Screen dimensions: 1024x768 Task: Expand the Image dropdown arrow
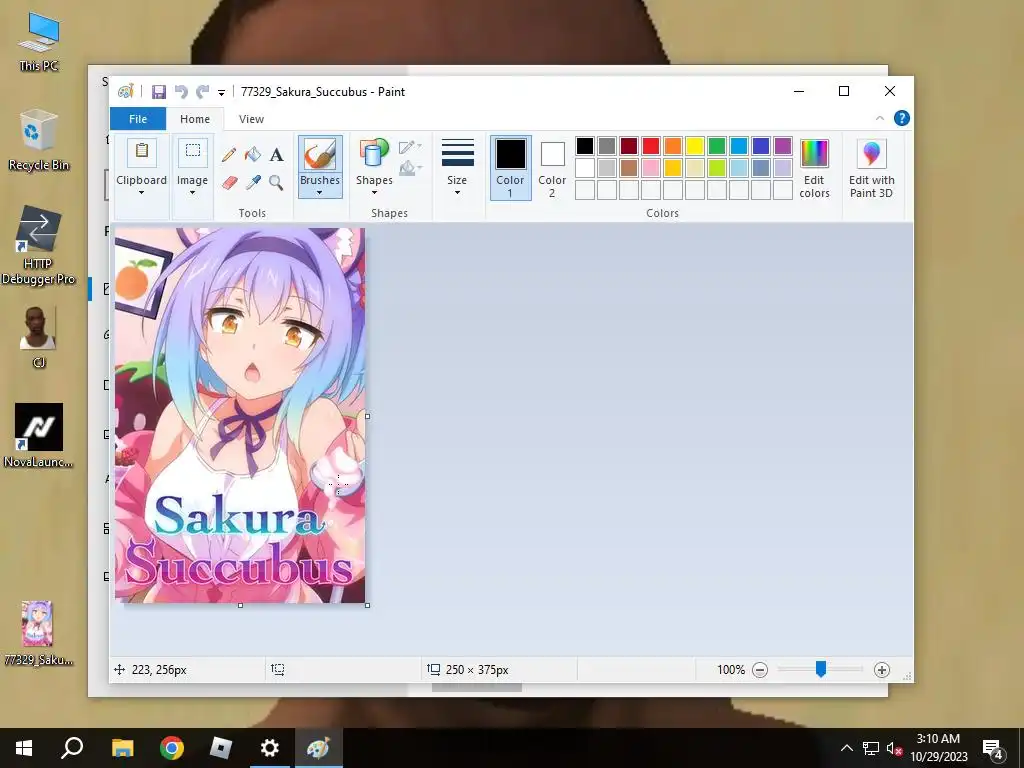pos(193,193)
